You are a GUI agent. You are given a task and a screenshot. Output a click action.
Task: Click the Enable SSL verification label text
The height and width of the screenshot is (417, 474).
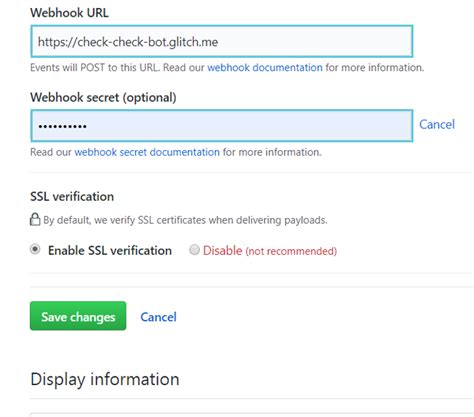(x=110, y=250)
